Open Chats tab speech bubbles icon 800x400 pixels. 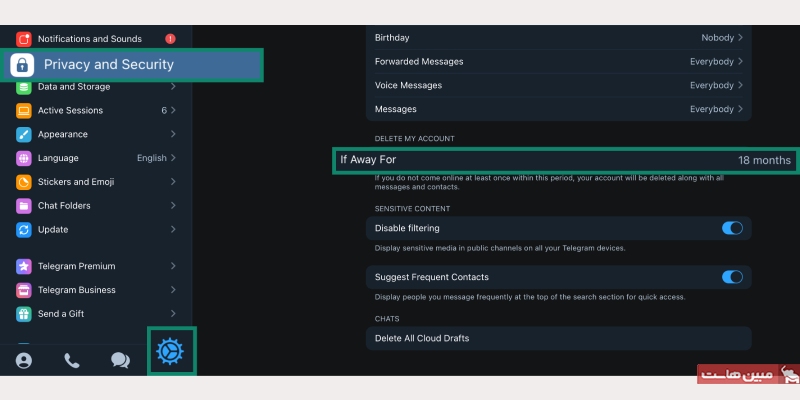(120, 361)
